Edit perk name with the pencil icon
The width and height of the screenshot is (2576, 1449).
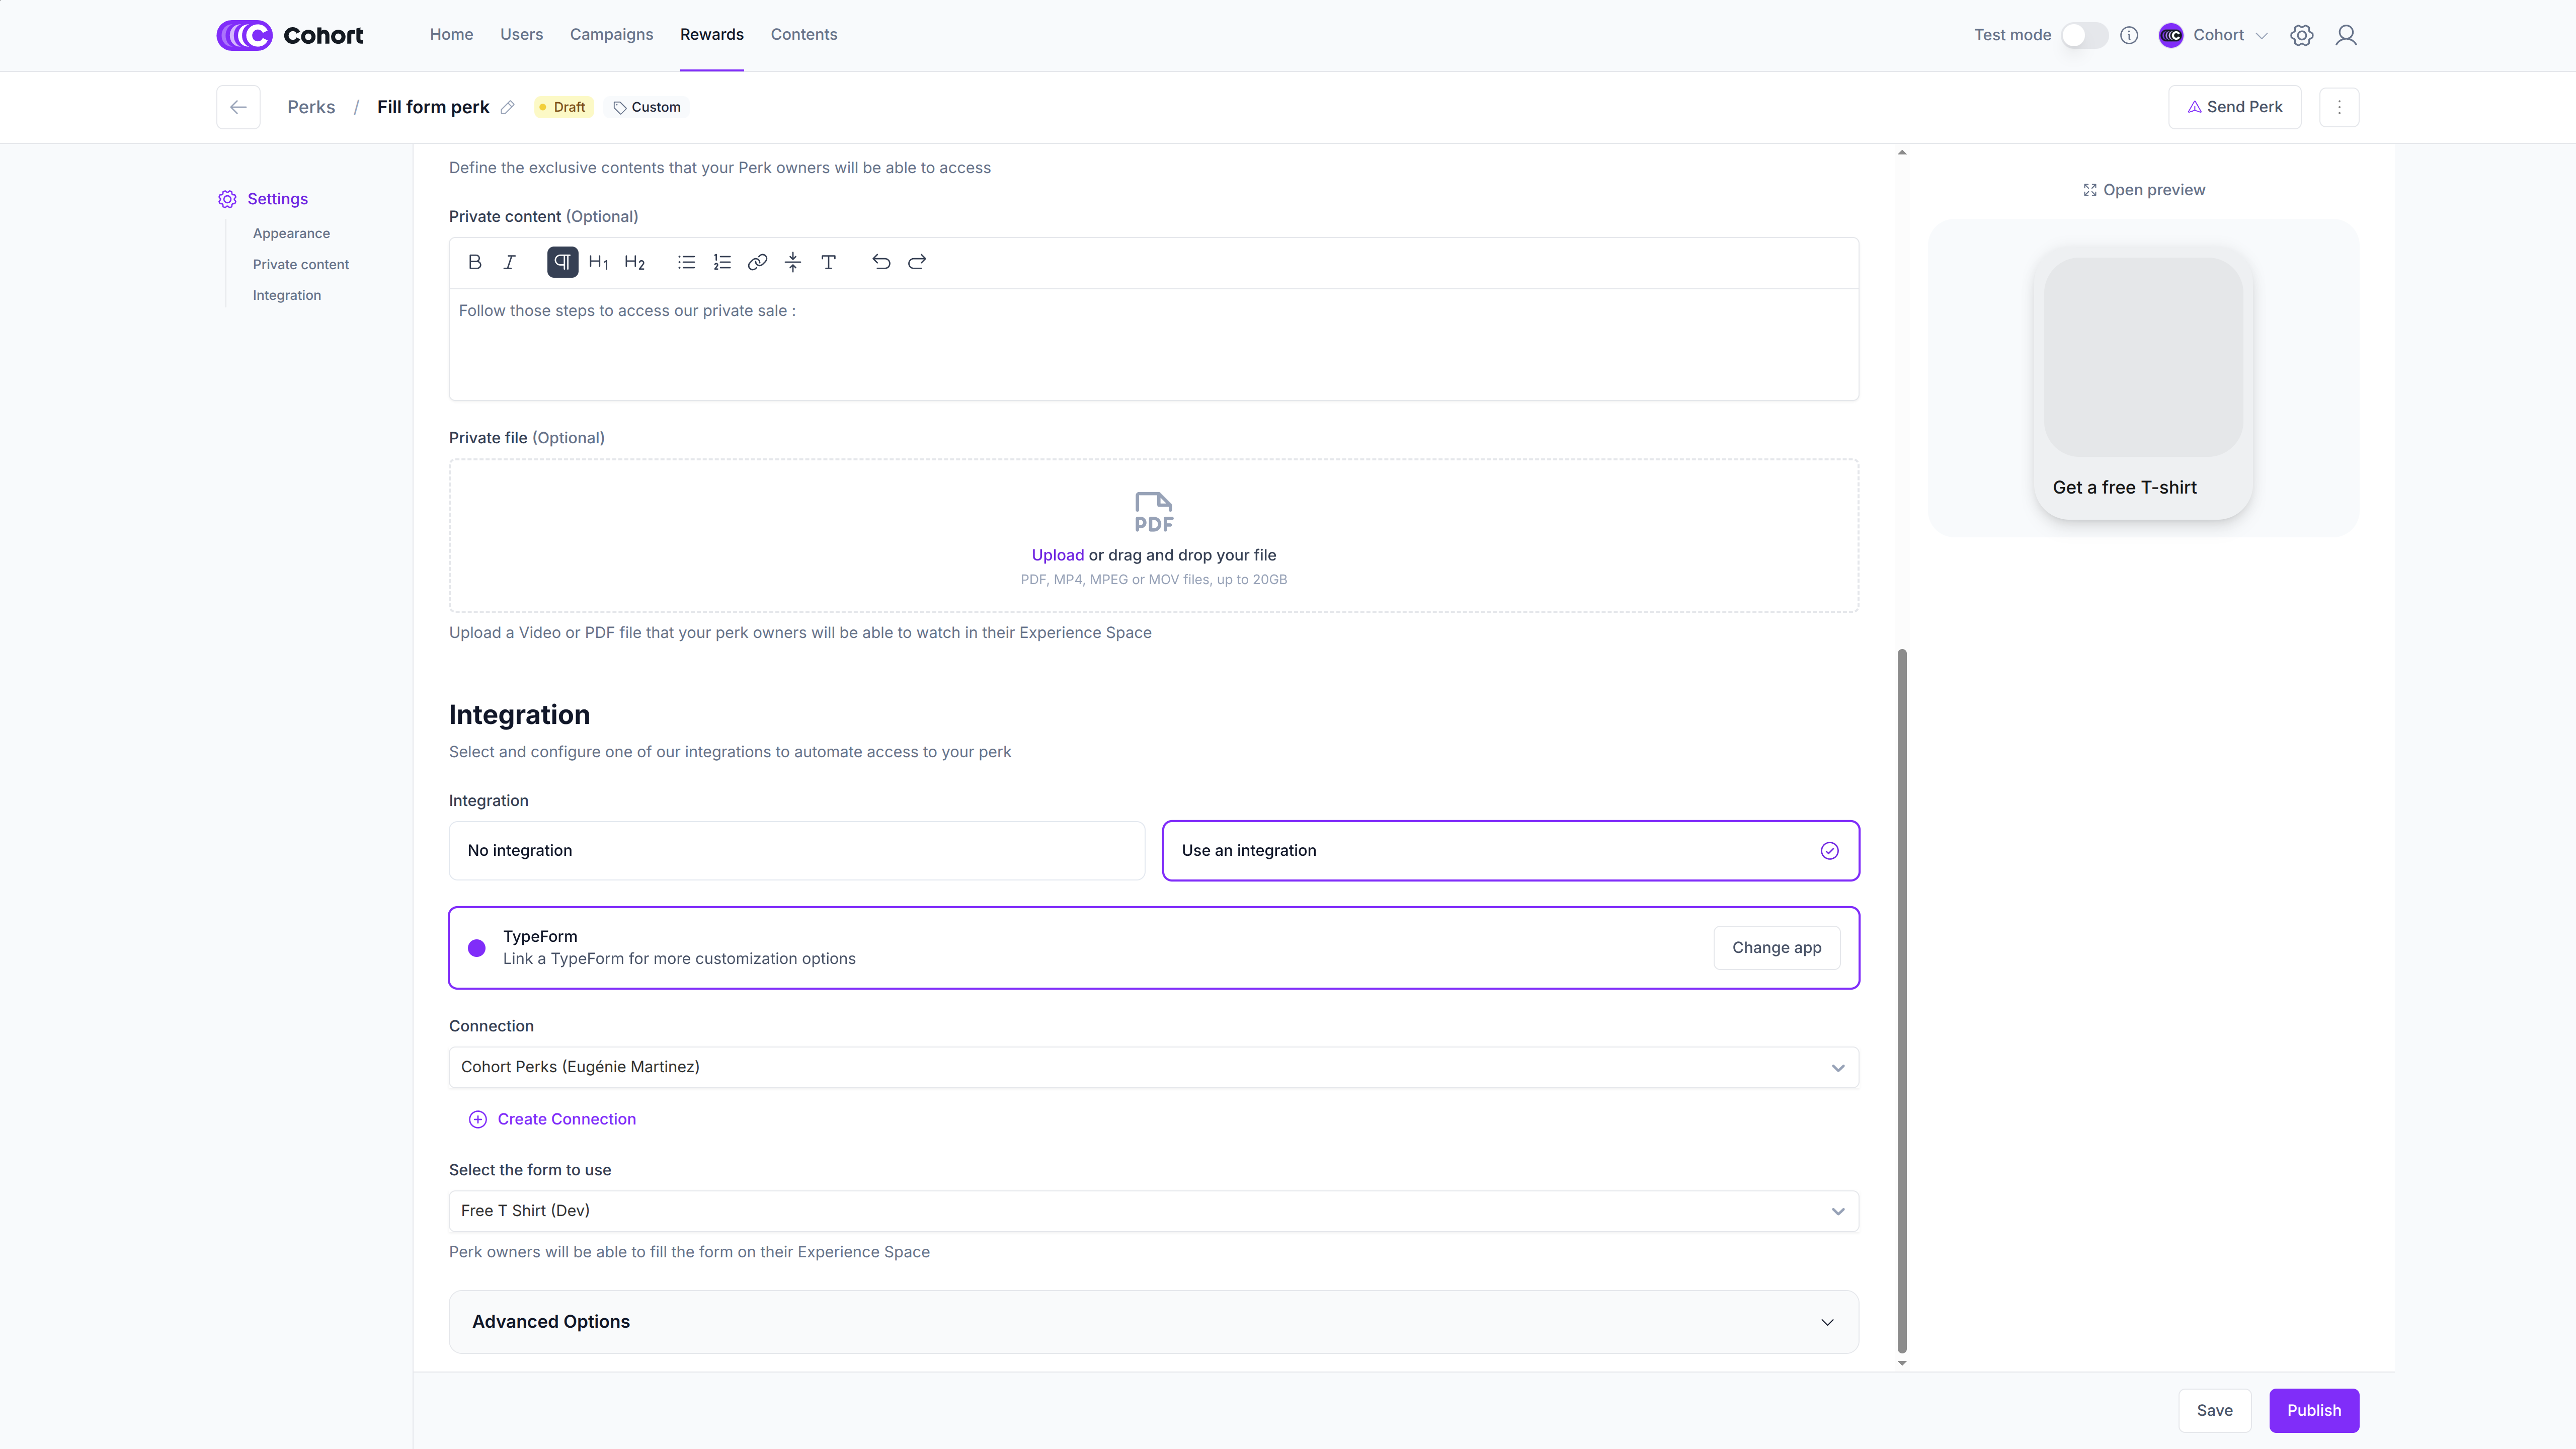click(508, 107)
